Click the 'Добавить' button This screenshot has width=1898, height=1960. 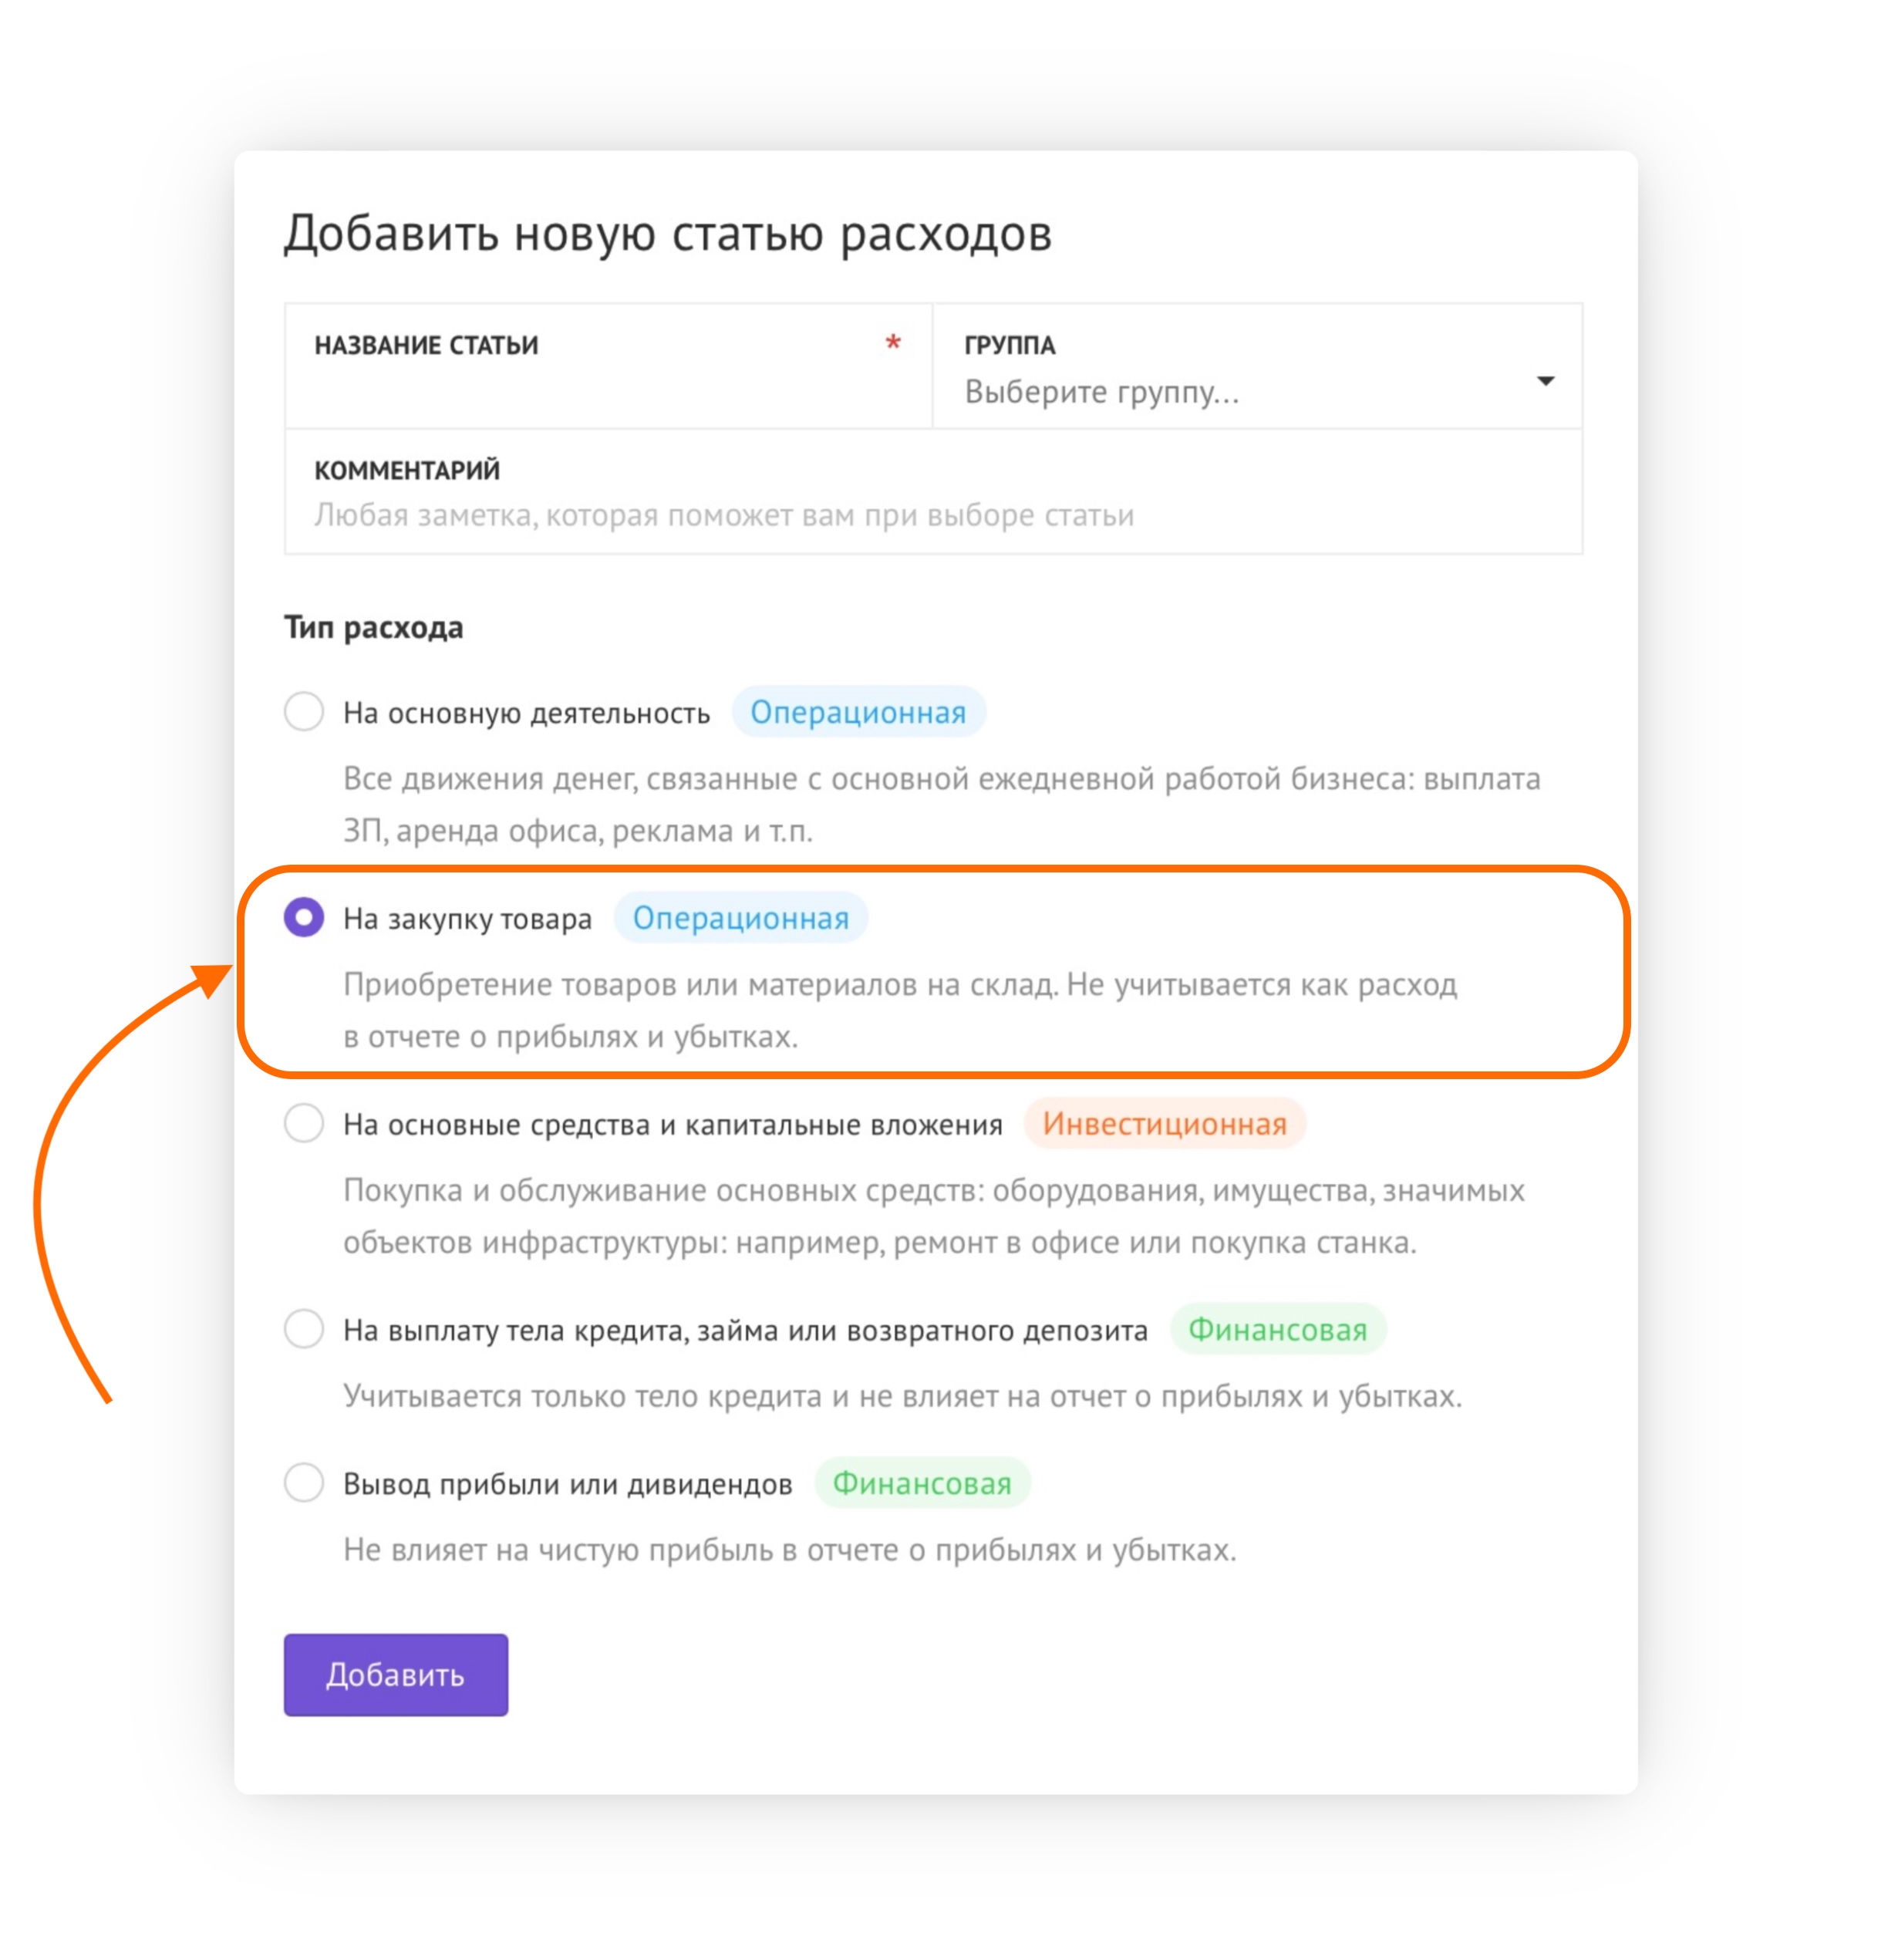pyautogui.click(x=396, y=1675)
